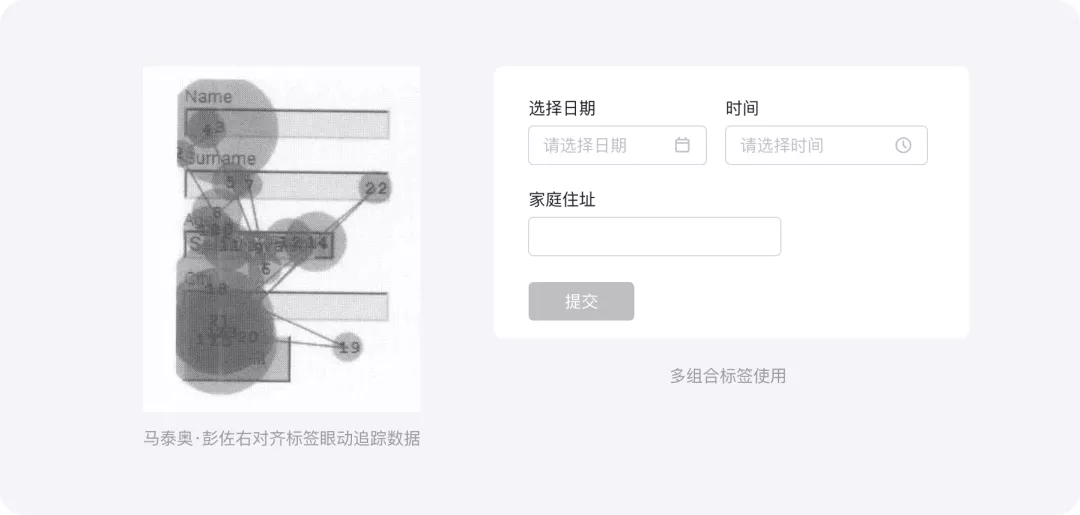Click the empty 家庭住址 address input
The height and width of the screenshot is (515, 1080).
[654, 236]
